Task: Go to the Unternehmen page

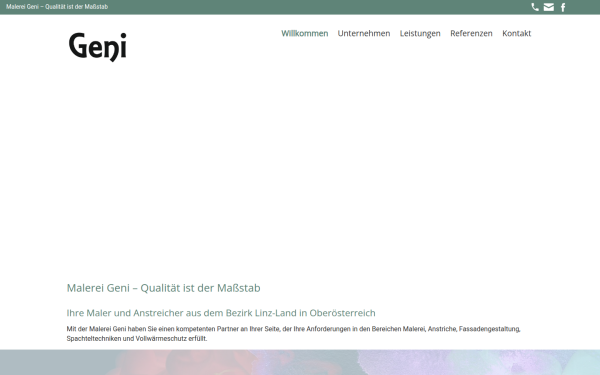Action: click(364, 33)
